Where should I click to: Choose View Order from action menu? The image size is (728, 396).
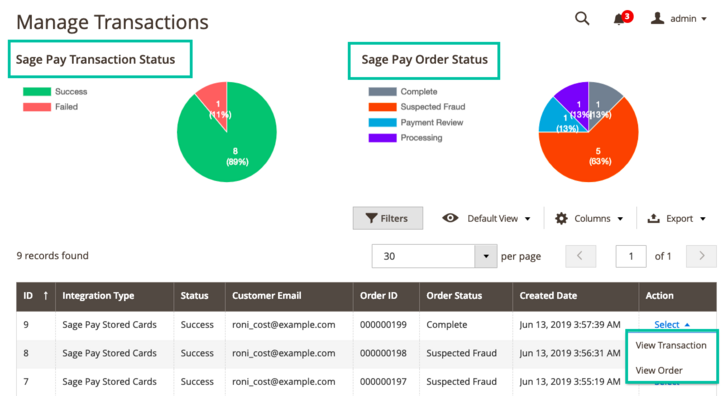659,370
